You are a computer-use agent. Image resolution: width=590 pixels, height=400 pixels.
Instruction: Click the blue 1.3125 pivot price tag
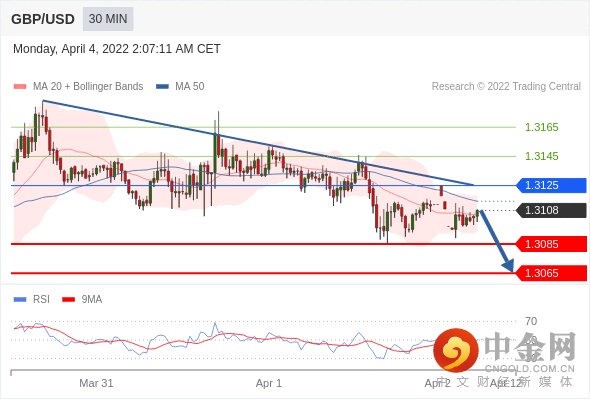551,185
